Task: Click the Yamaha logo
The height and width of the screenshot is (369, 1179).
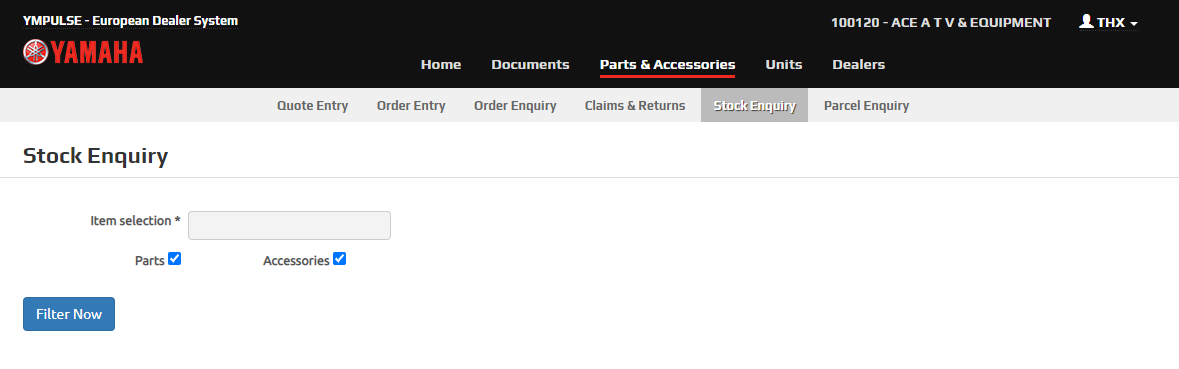Action: tap(83, 52)
